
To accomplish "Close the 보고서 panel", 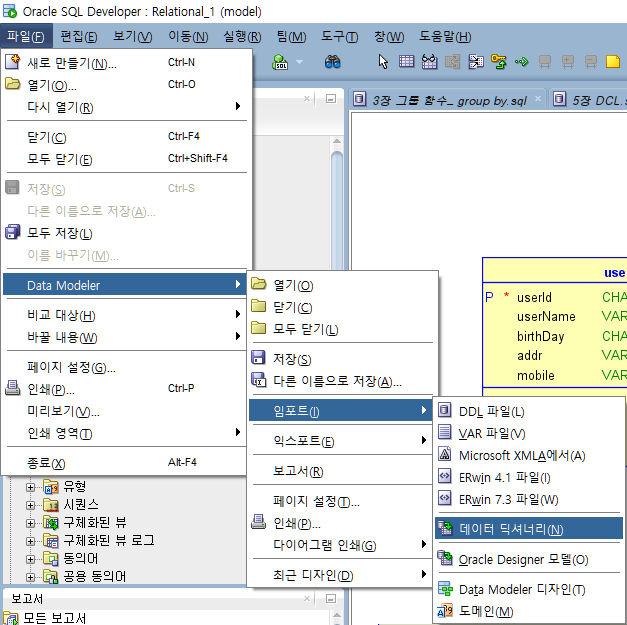I will 307,599.
